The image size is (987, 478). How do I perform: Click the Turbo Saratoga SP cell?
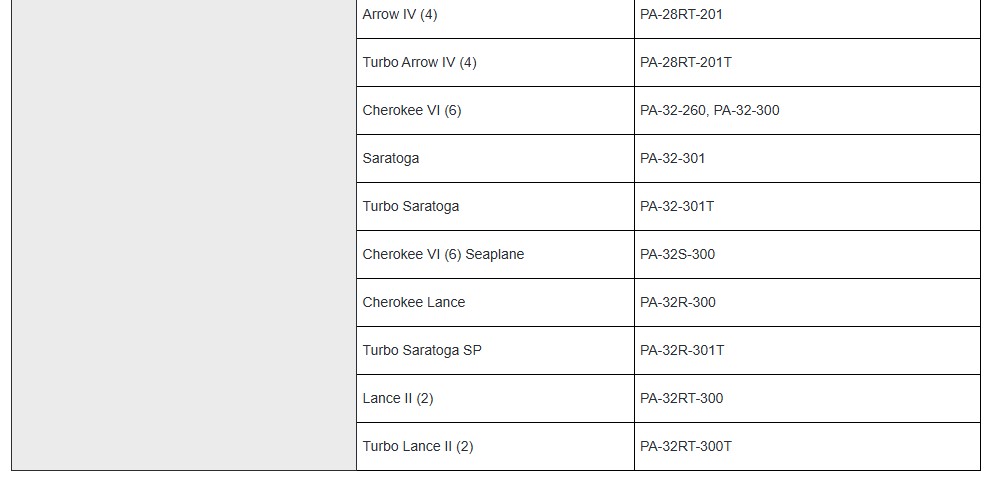click(x=422, y=350)
